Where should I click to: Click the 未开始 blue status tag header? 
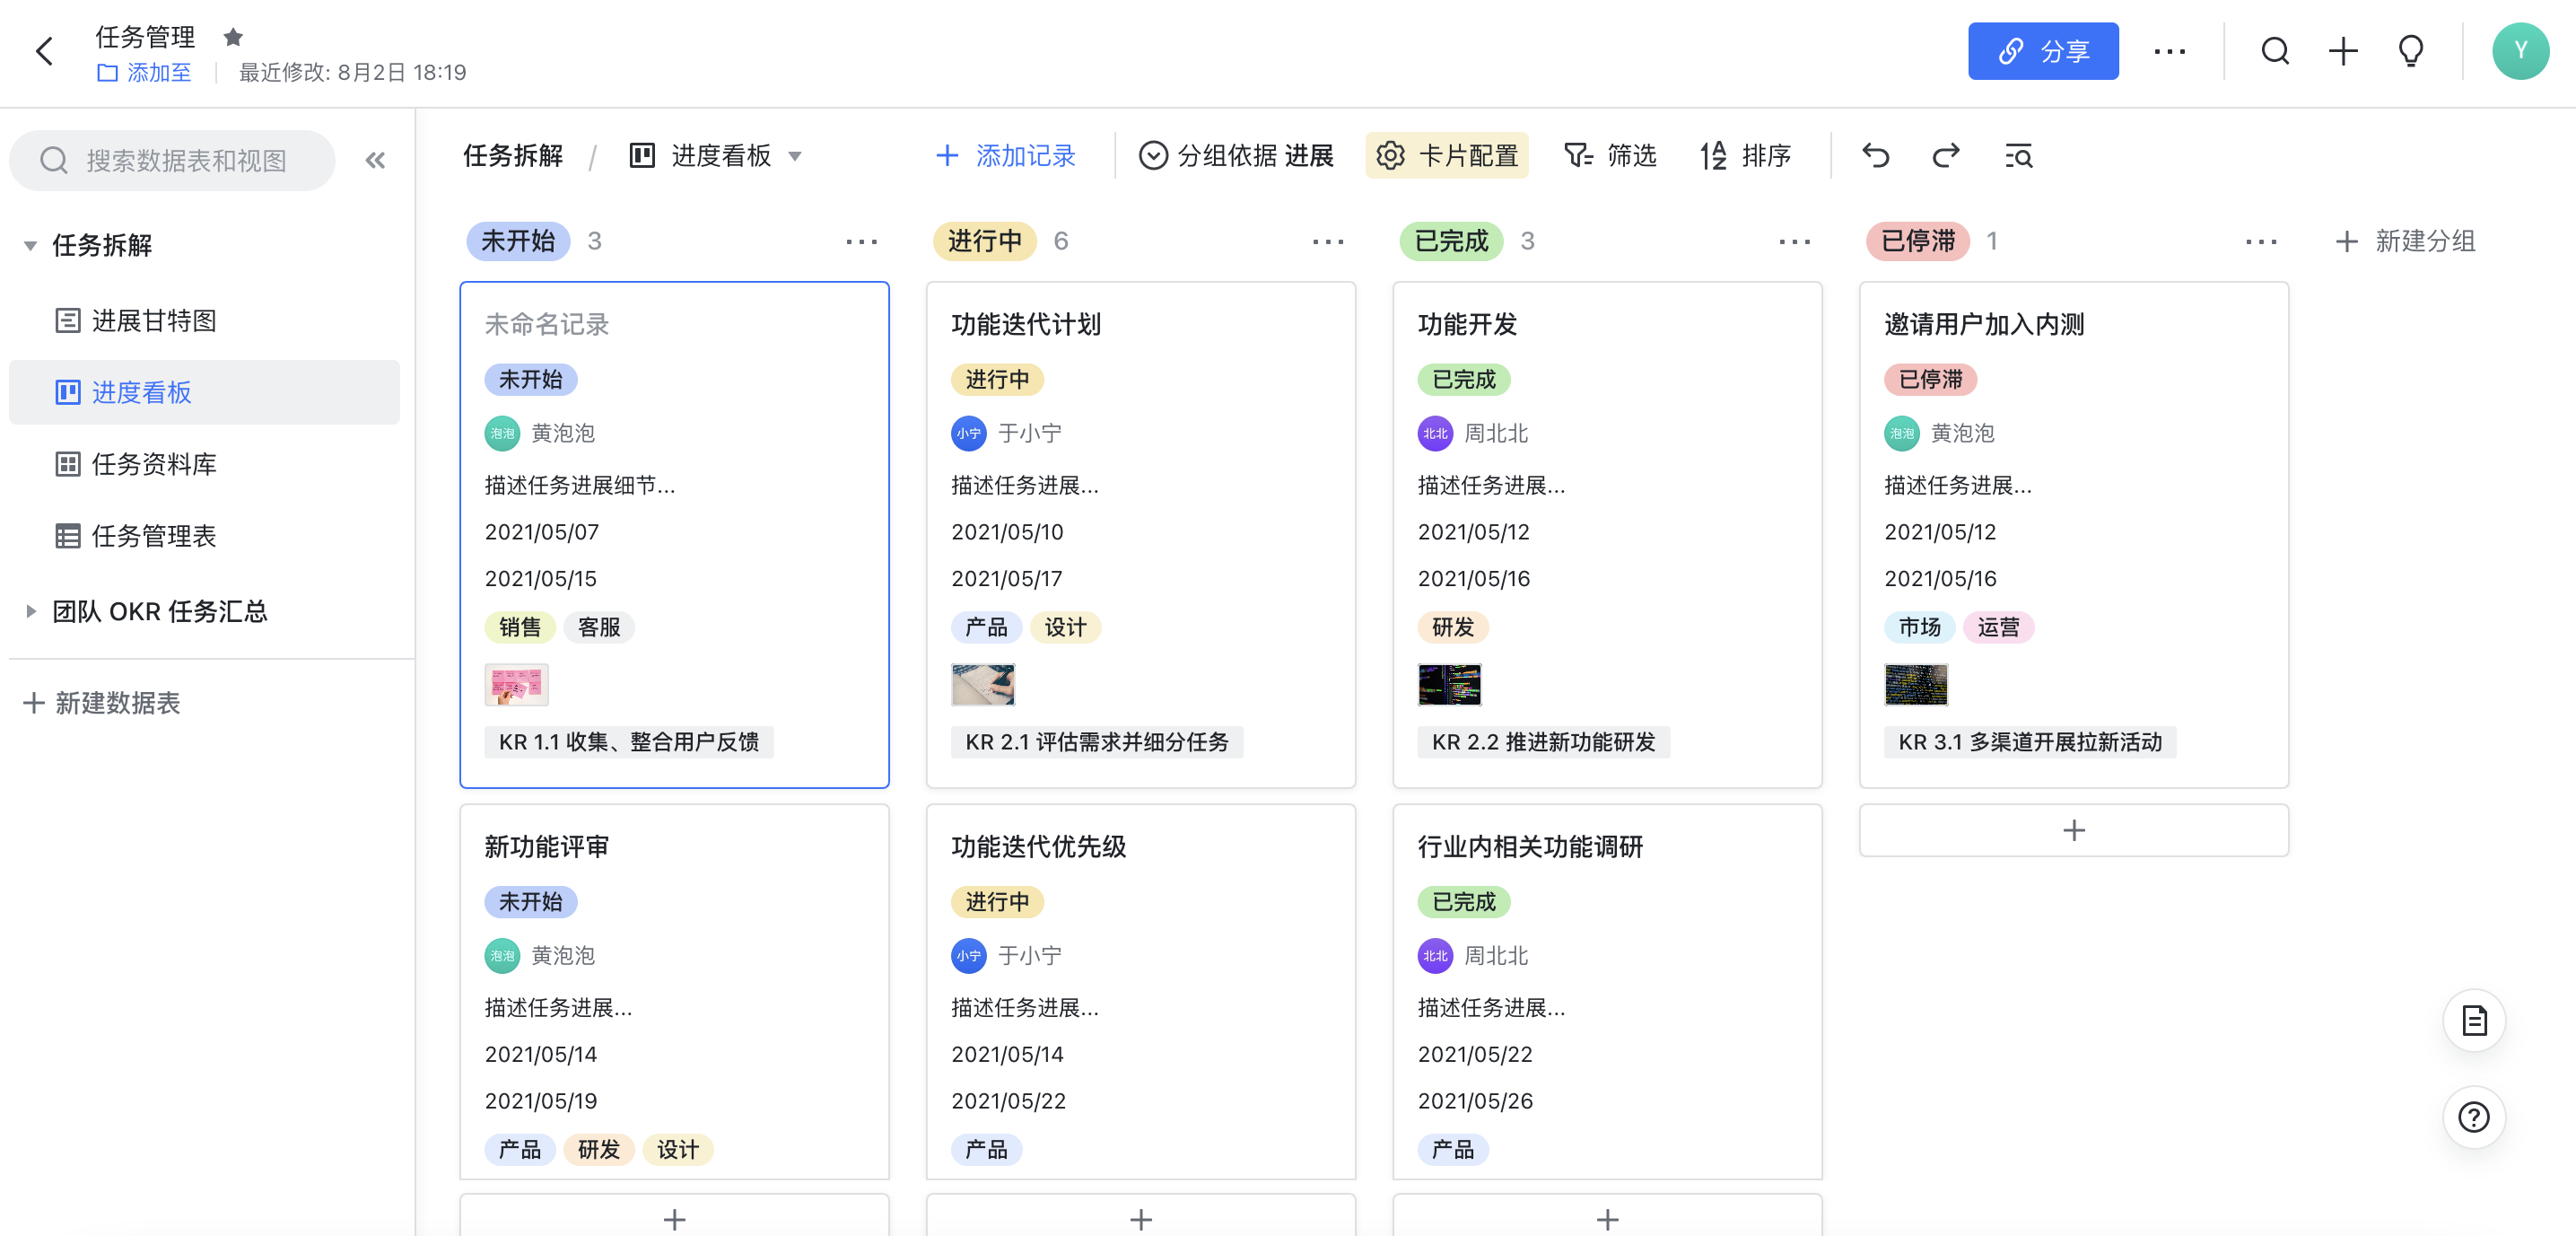coord(518,241)
